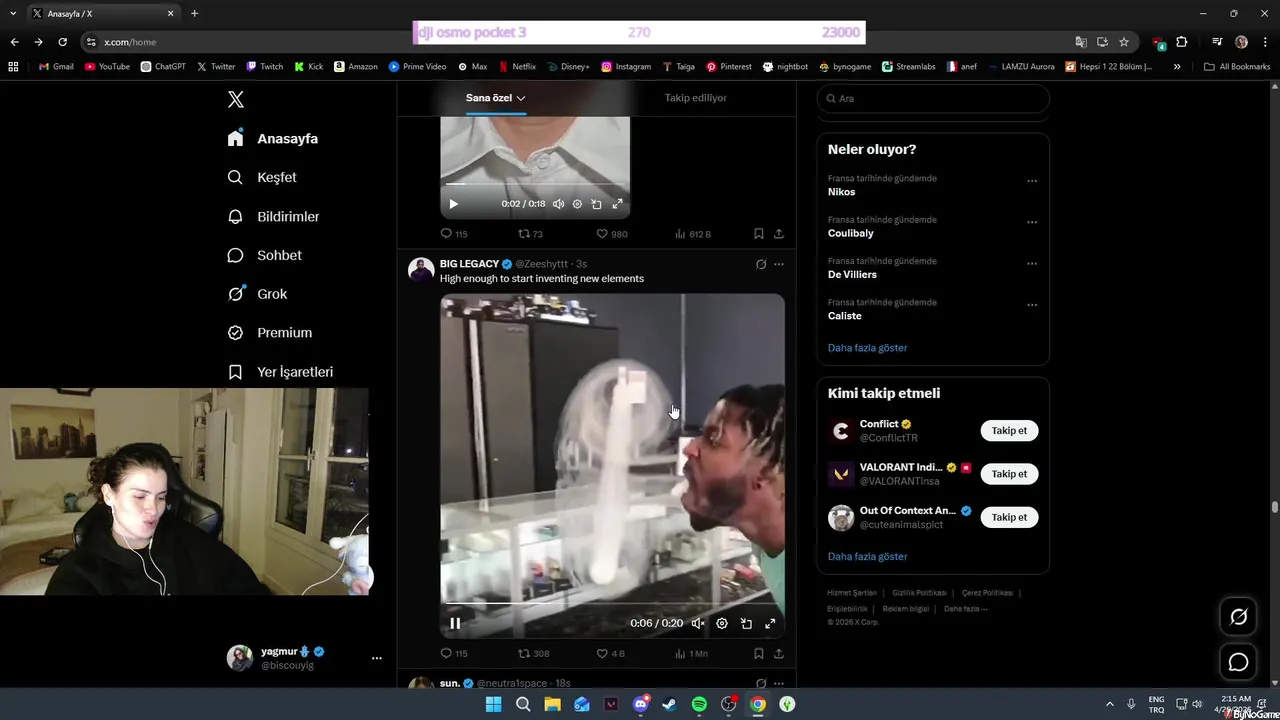
Task: Open more options for Caliste trend
Action: point(1032,305)
